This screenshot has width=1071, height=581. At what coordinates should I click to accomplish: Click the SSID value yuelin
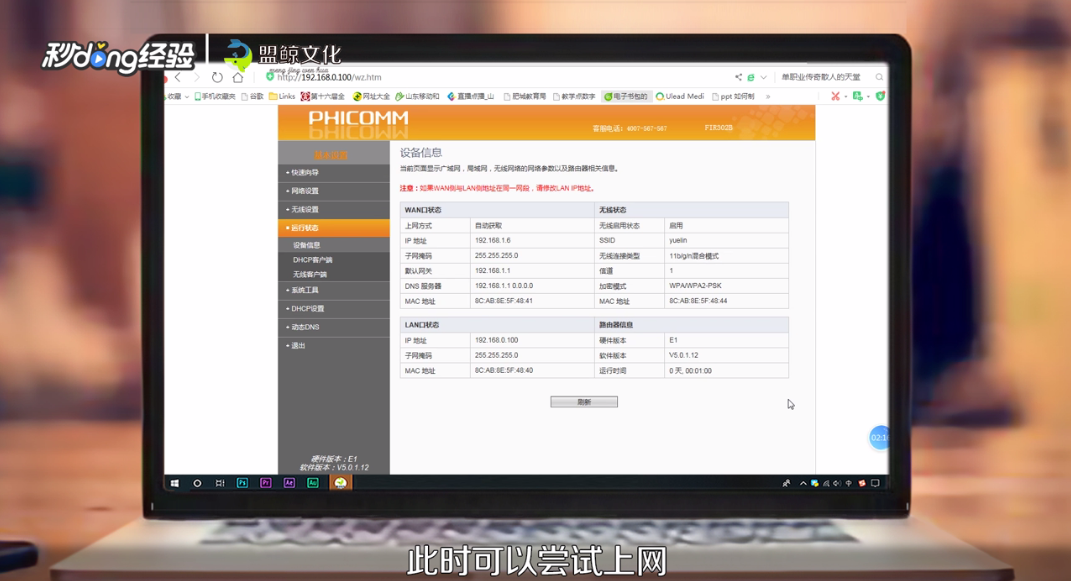pos(678,240)
